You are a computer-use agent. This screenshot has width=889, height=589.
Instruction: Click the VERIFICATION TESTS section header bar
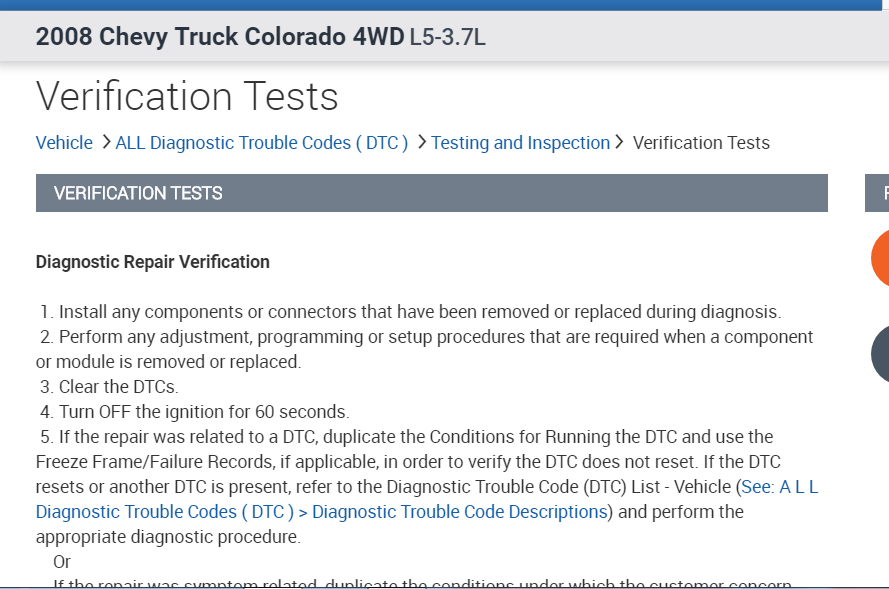coord(431,193)
